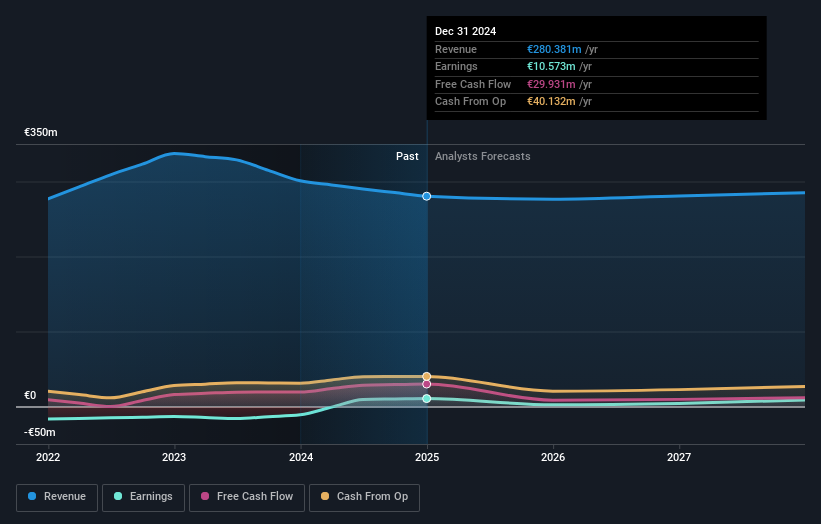The image size is (821, 524).
Task: Click the Past section label
Action: [x=407, y=156]
